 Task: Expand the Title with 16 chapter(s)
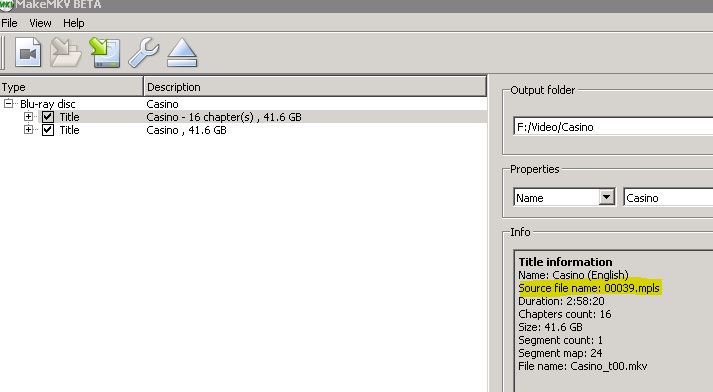click(28, 117)
